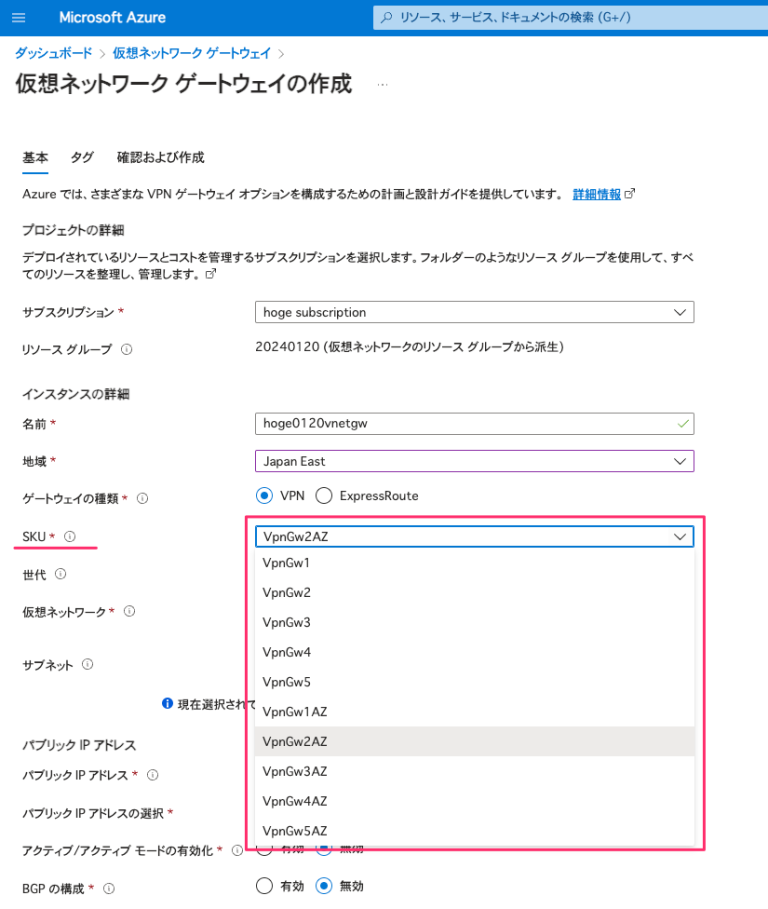Click the インスタンスの詳細 heading
Viewport: 768px width, 909px height.
coord(76,394)
